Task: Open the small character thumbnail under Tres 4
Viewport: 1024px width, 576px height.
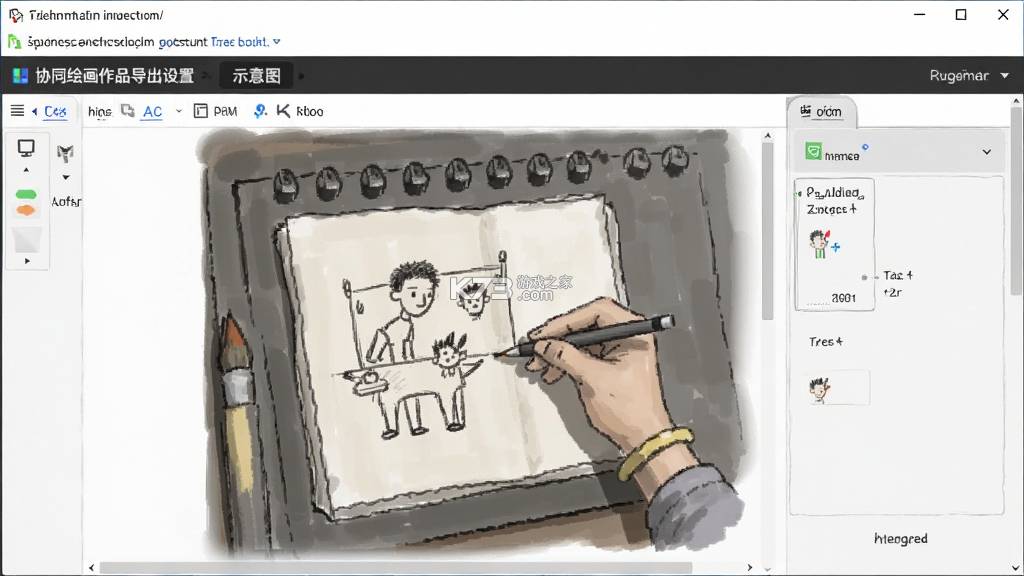Action: click(x=839, y=387)
